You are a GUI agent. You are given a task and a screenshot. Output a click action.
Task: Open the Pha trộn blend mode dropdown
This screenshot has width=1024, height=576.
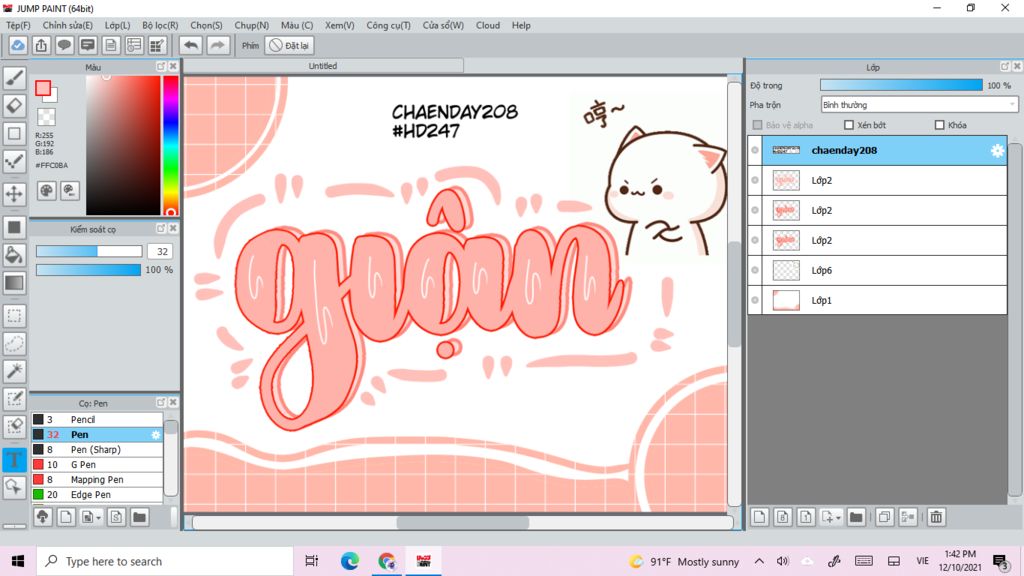point(919,104)
